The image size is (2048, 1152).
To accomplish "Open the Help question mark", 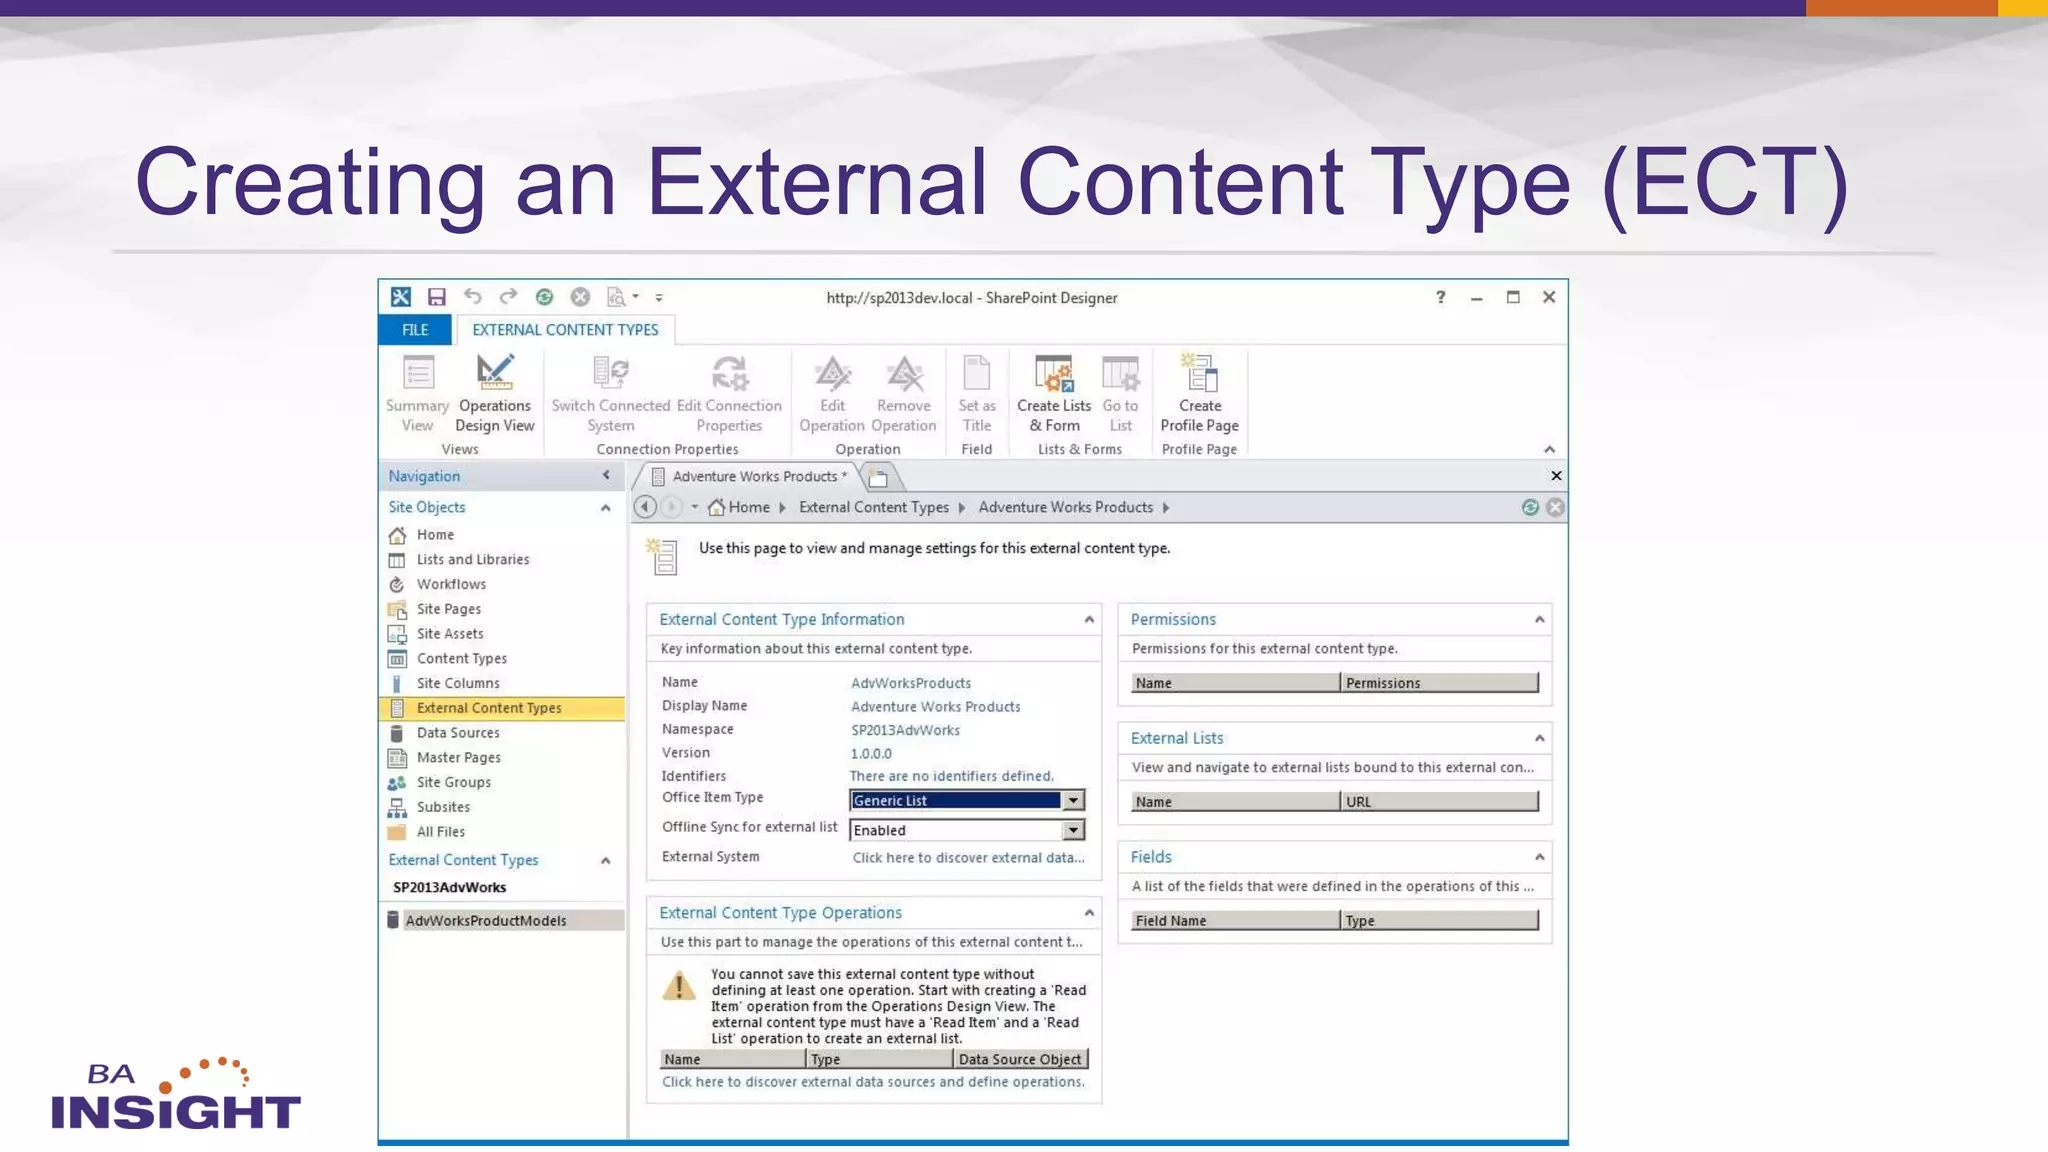I will pyautogui.click(x=1440, y=297).
